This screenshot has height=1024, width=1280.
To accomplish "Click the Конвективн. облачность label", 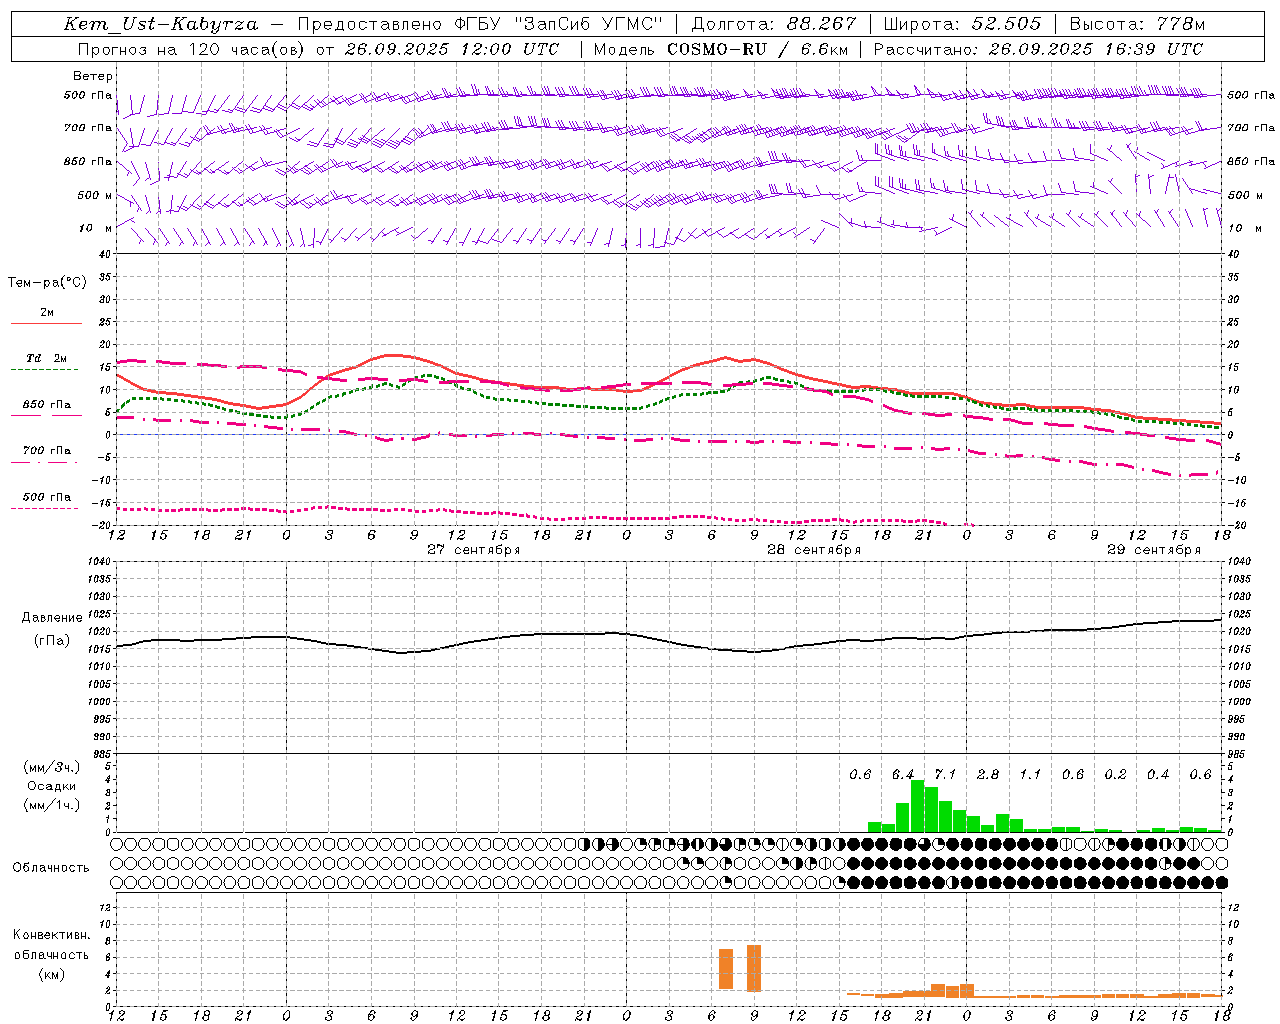I will [51, 945].
